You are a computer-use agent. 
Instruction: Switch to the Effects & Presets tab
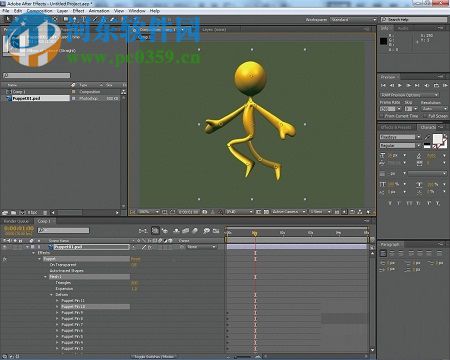pyautogui.click(x=396, y=127)
